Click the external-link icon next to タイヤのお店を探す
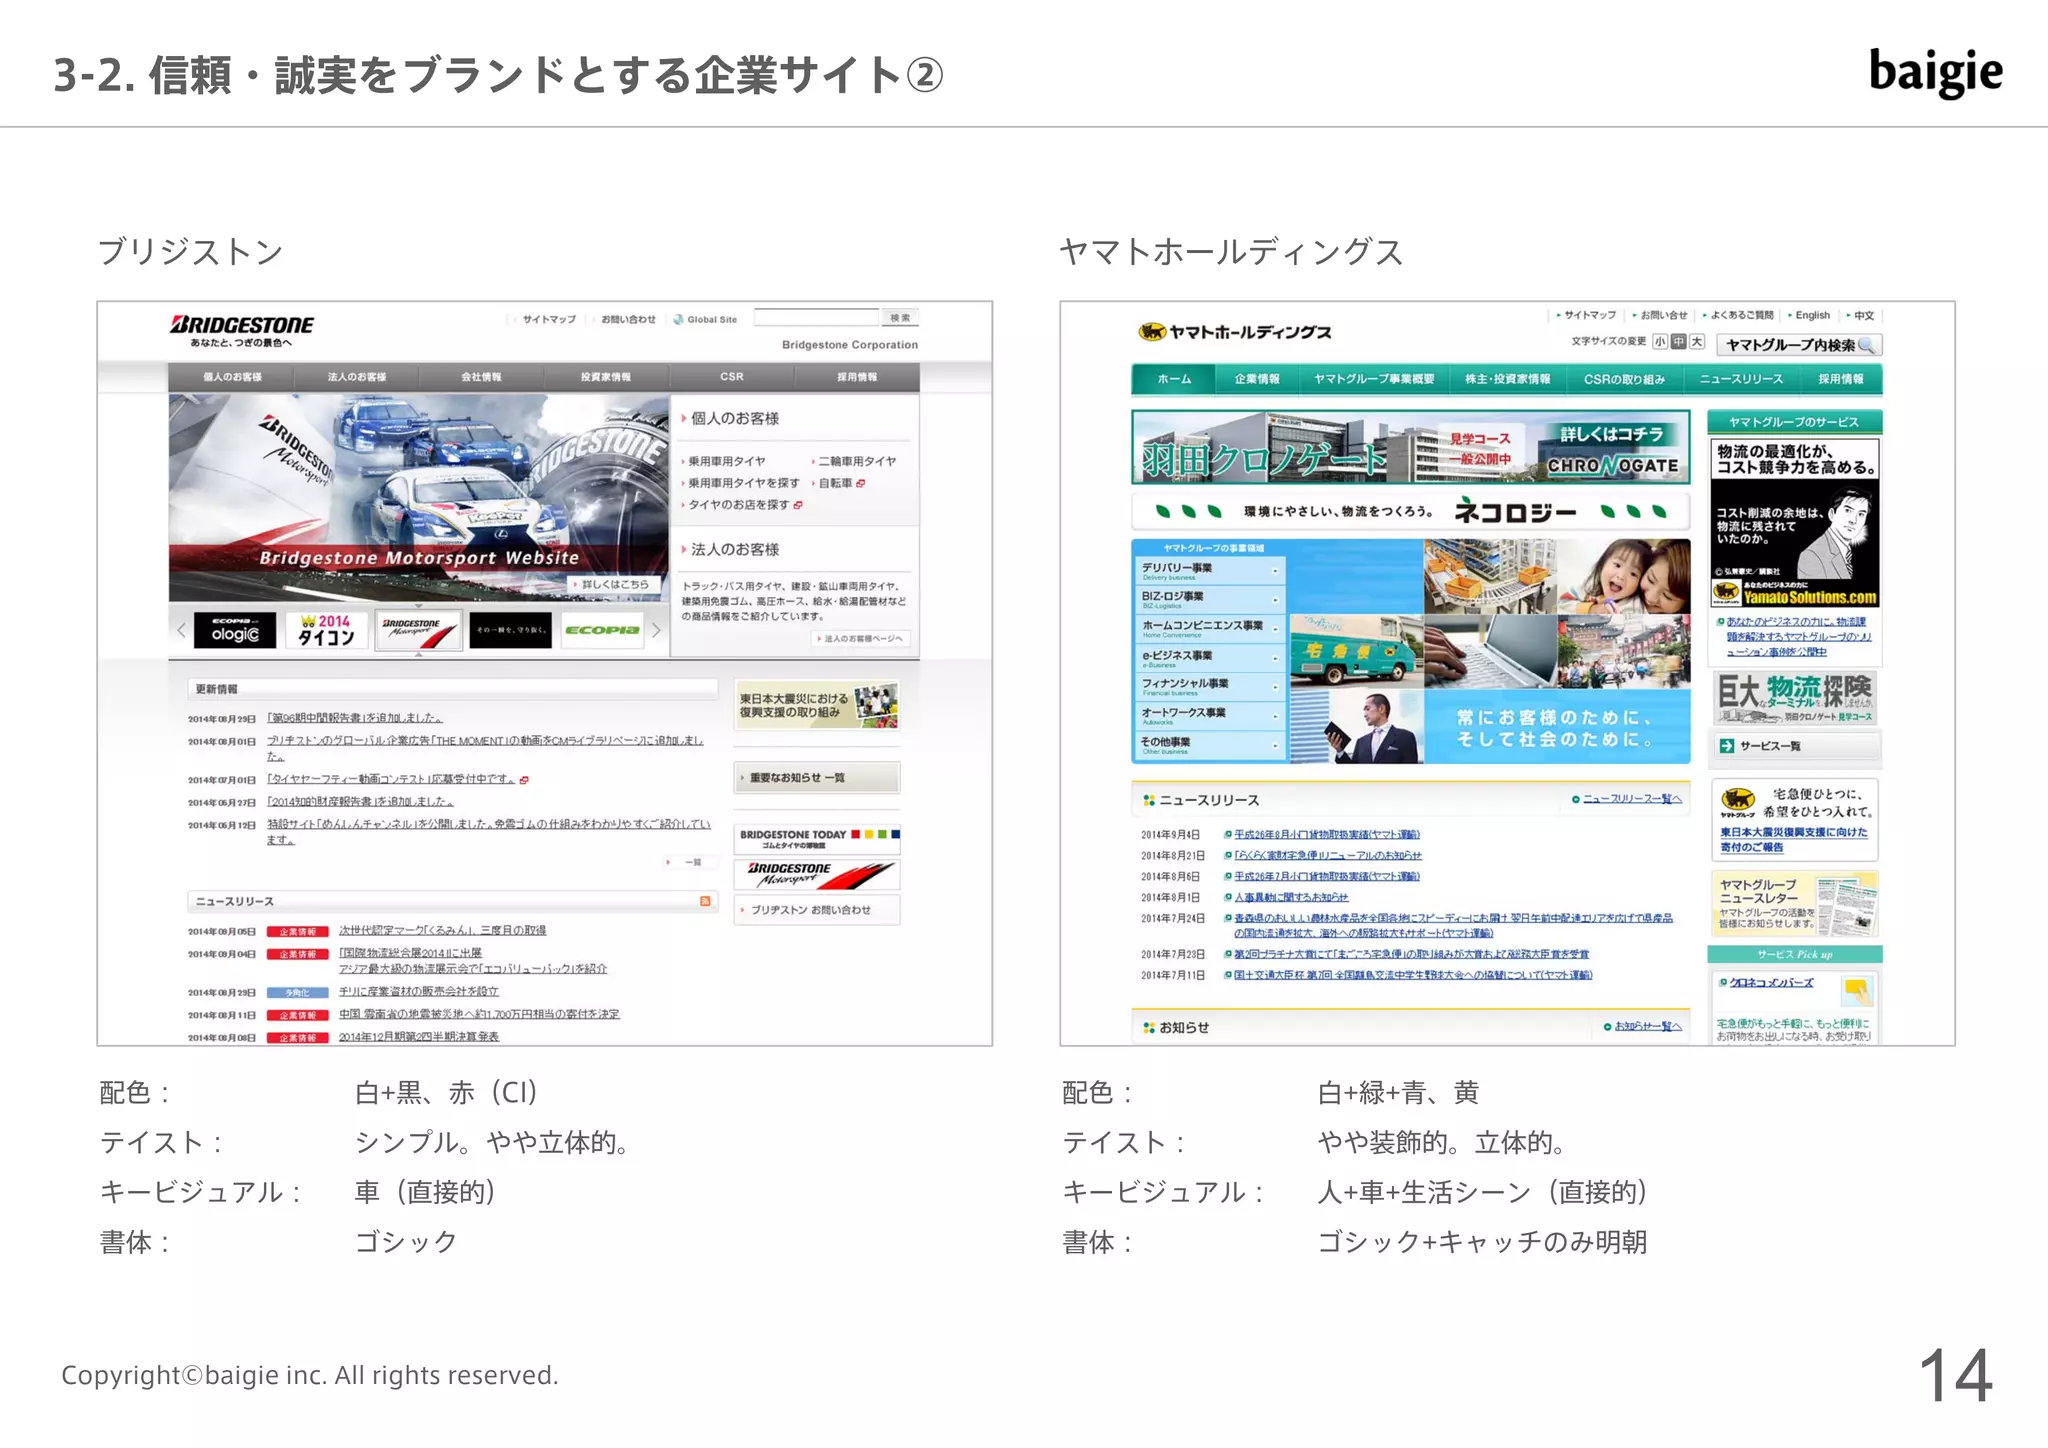2048x1448 pixels. coord(798,505)
